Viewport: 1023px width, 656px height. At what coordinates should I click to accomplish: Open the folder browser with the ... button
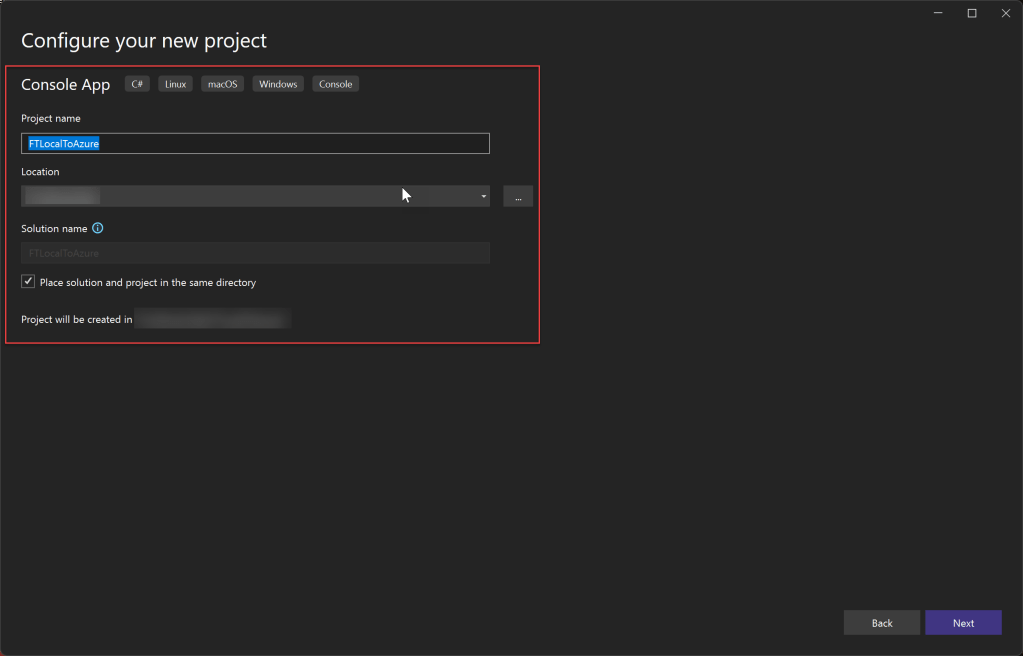point(518,196)
